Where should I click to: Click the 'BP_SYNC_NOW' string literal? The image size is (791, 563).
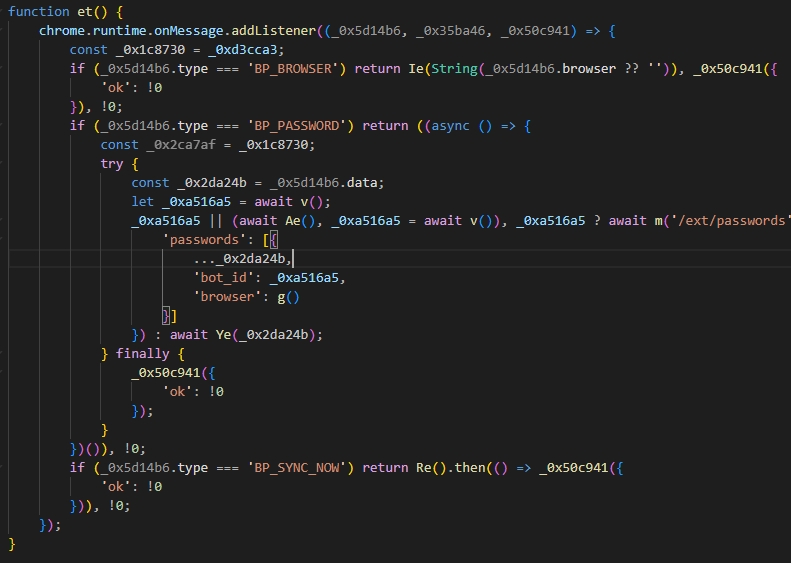point(297,468)
